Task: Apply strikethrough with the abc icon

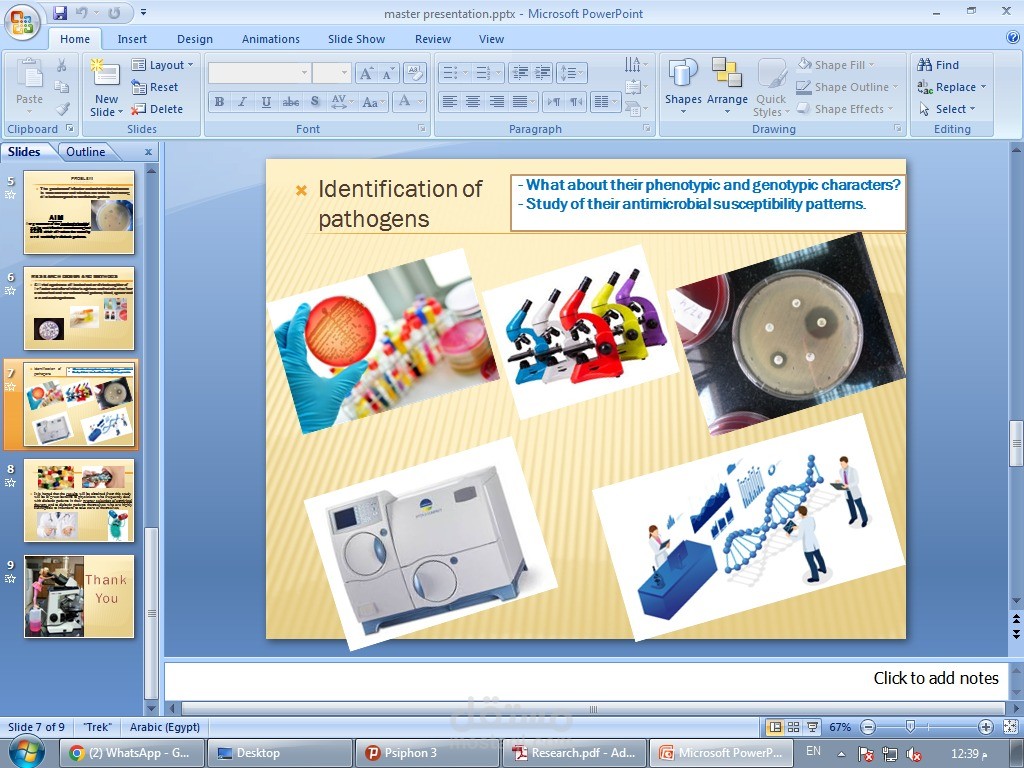Action: tap(291, 102)
